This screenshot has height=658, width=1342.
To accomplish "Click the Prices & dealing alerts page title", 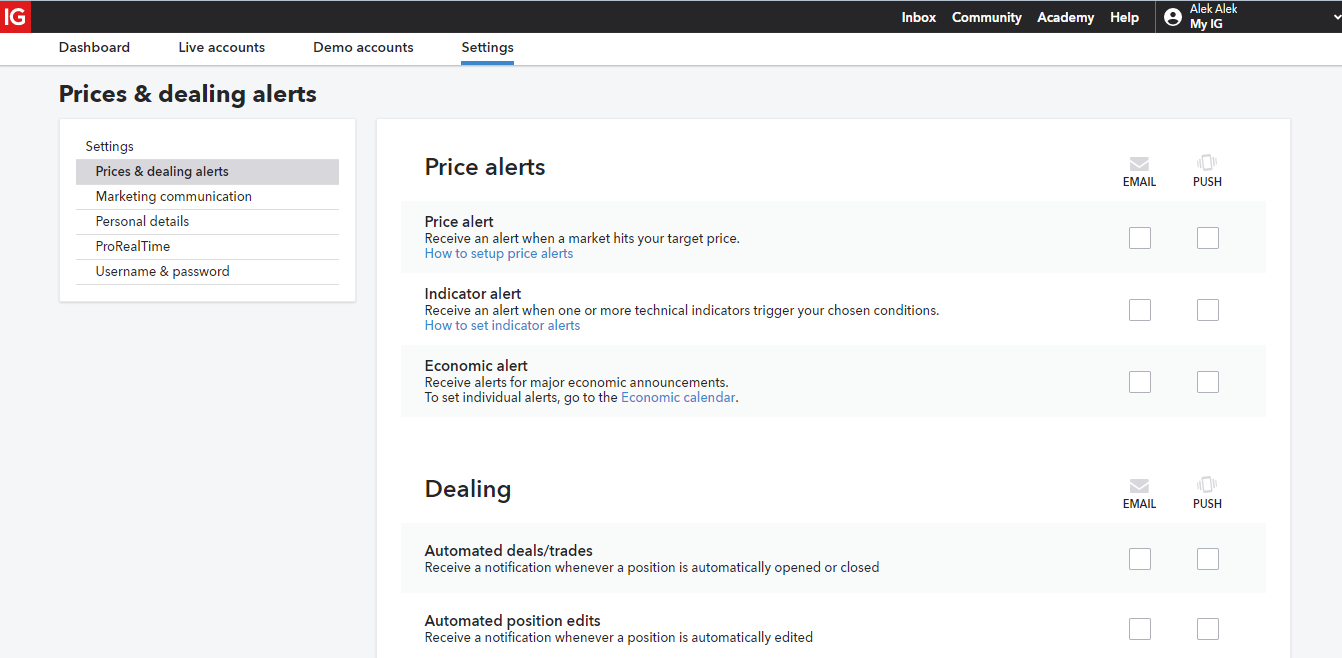I will pos(188,94).
